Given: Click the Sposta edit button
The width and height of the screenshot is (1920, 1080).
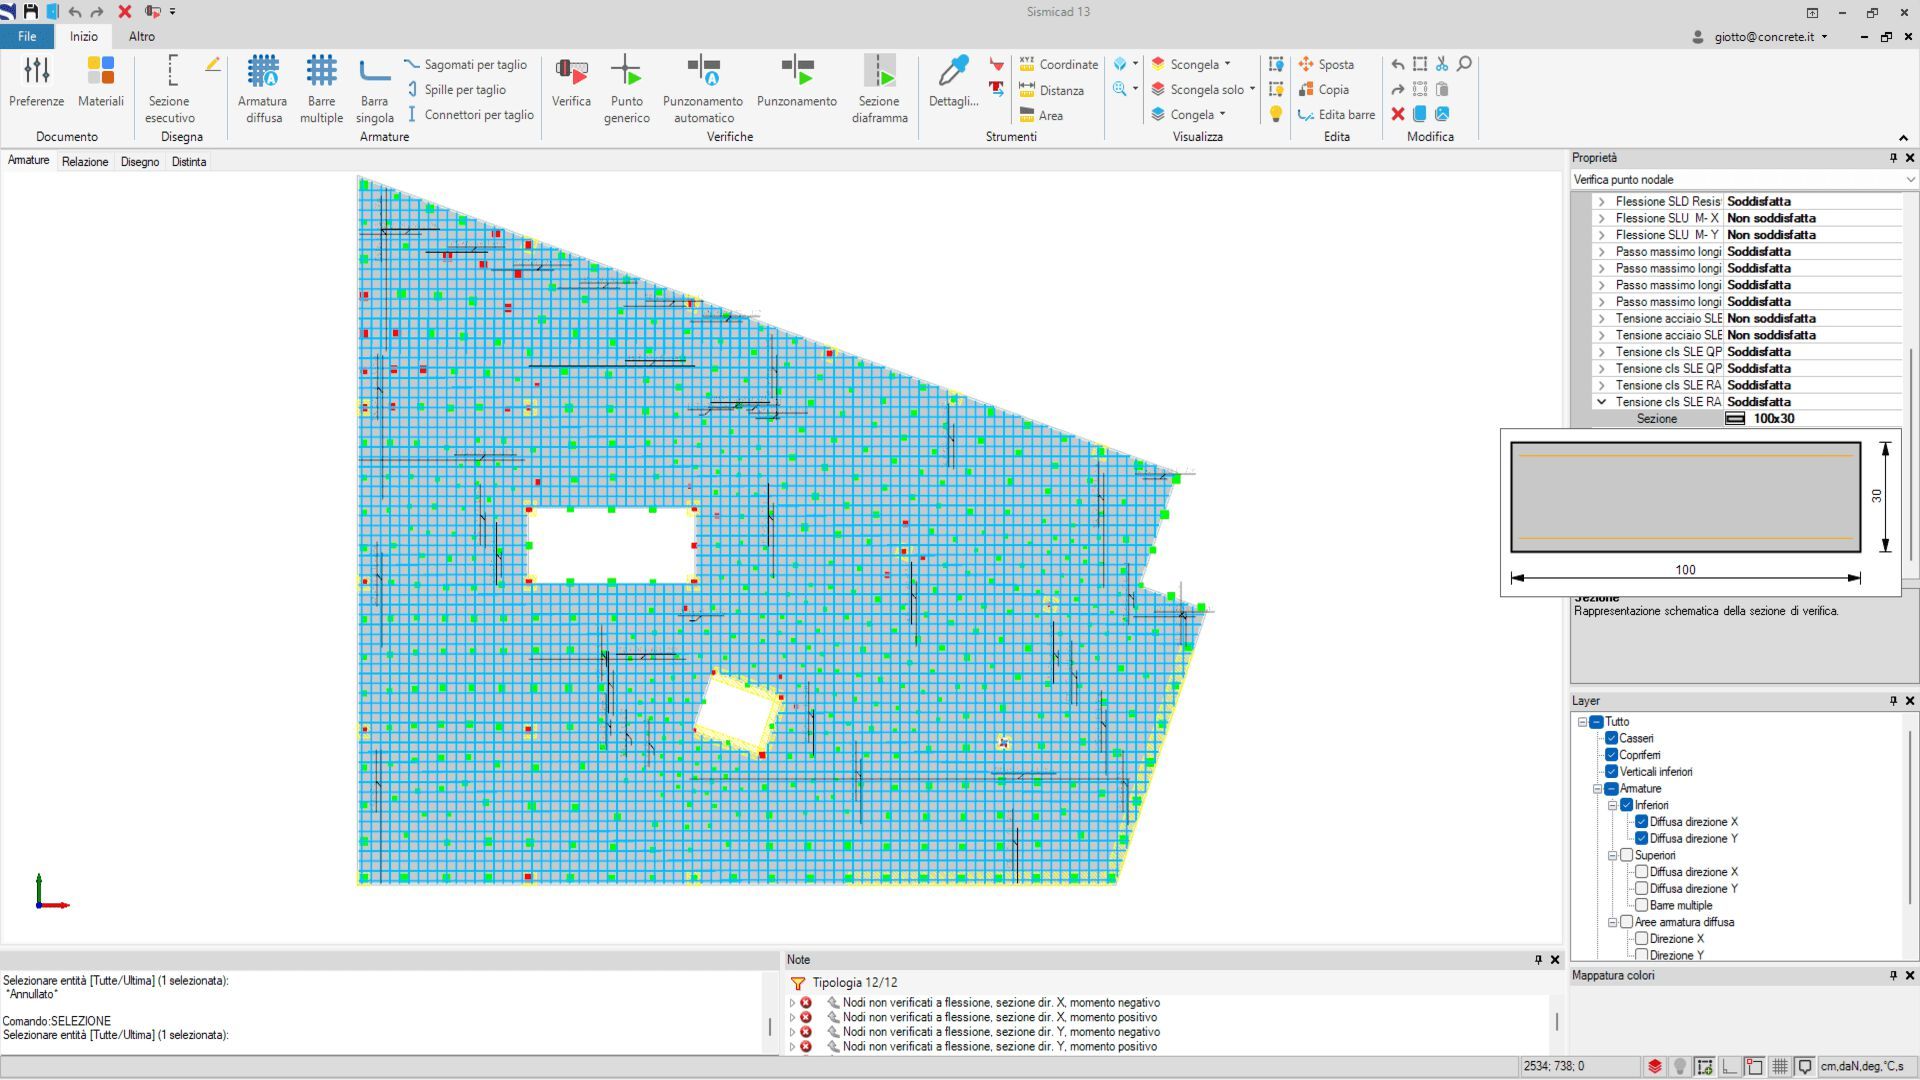Looking at the screenshot, I should [x=1326, y=64].
